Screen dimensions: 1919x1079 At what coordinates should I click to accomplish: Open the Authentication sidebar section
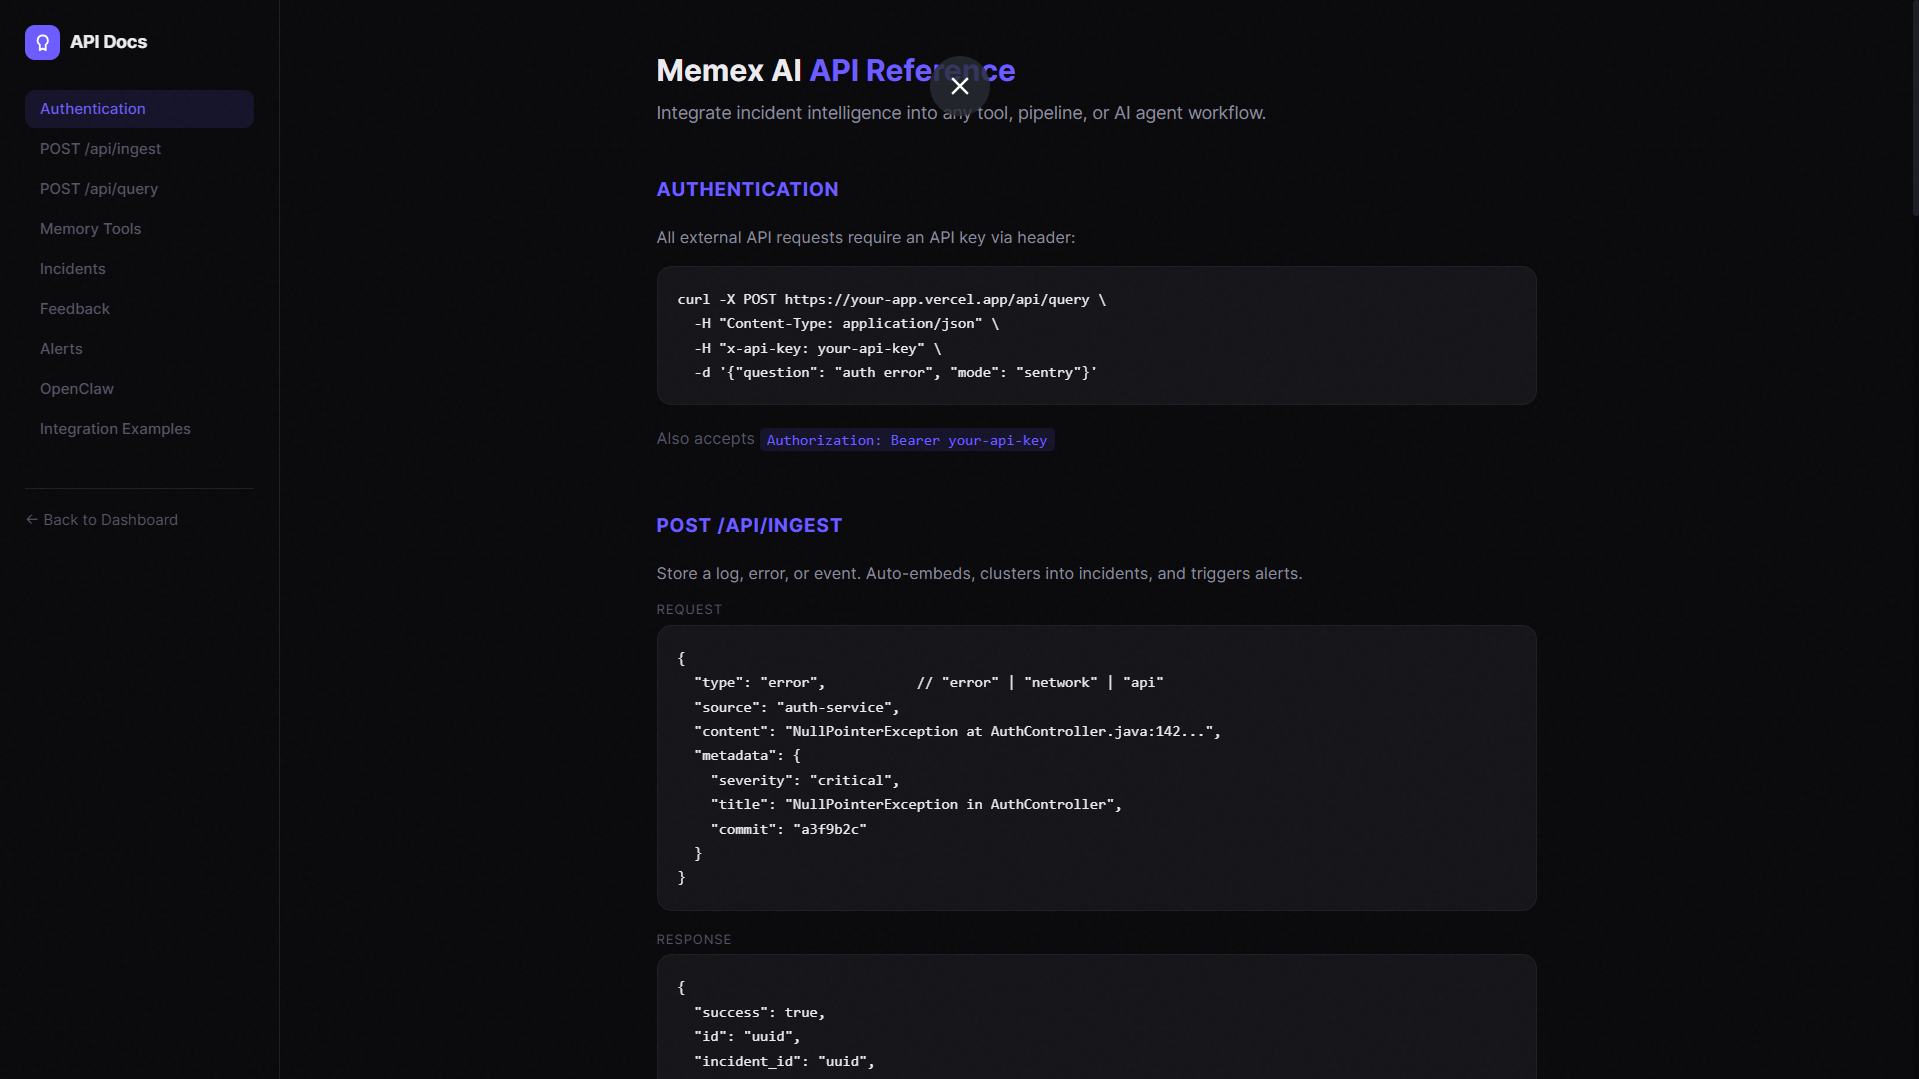139,109
